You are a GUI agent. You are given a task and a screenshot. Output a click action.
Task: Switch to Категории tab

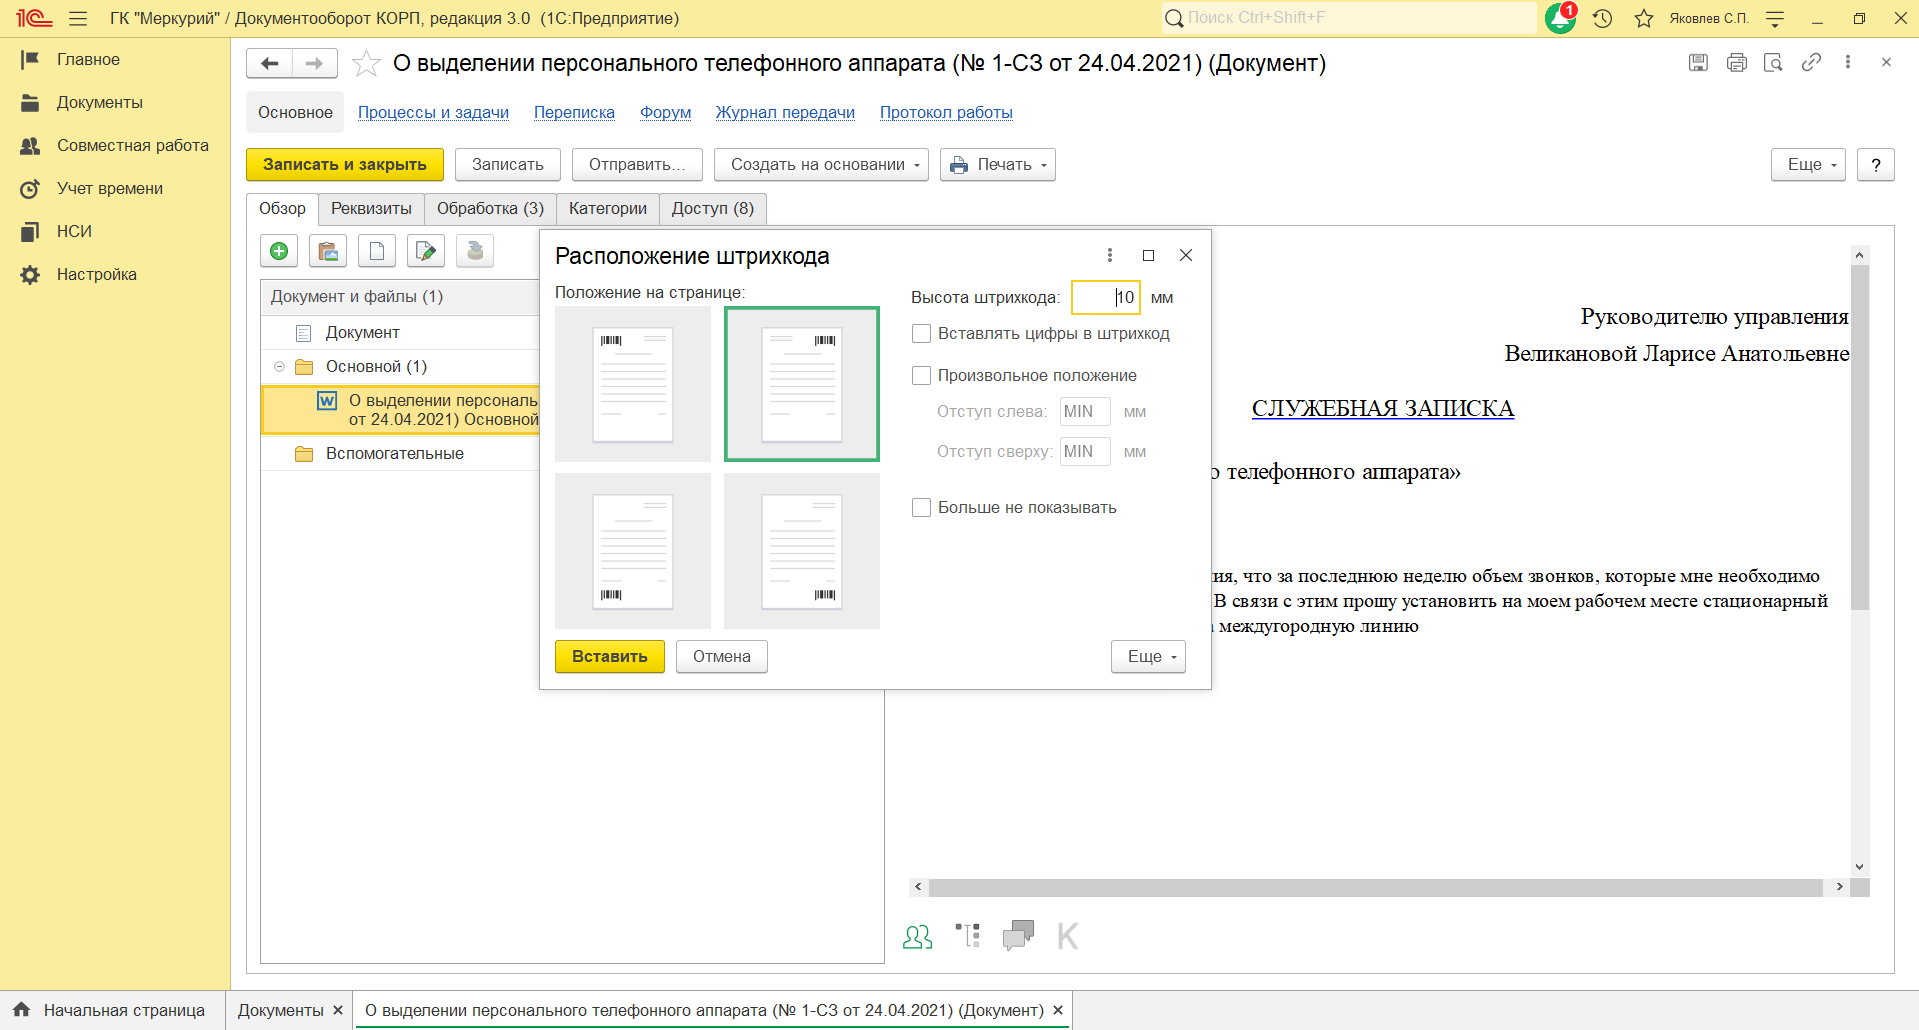coord(608,208)
